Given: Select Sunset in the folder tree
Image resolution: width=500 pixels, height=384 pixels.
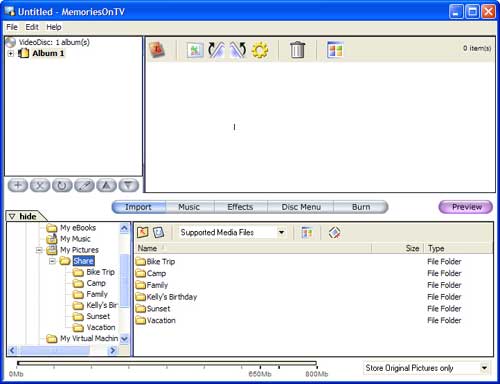Looking at the screenshot, I should (x=98, y=316).
